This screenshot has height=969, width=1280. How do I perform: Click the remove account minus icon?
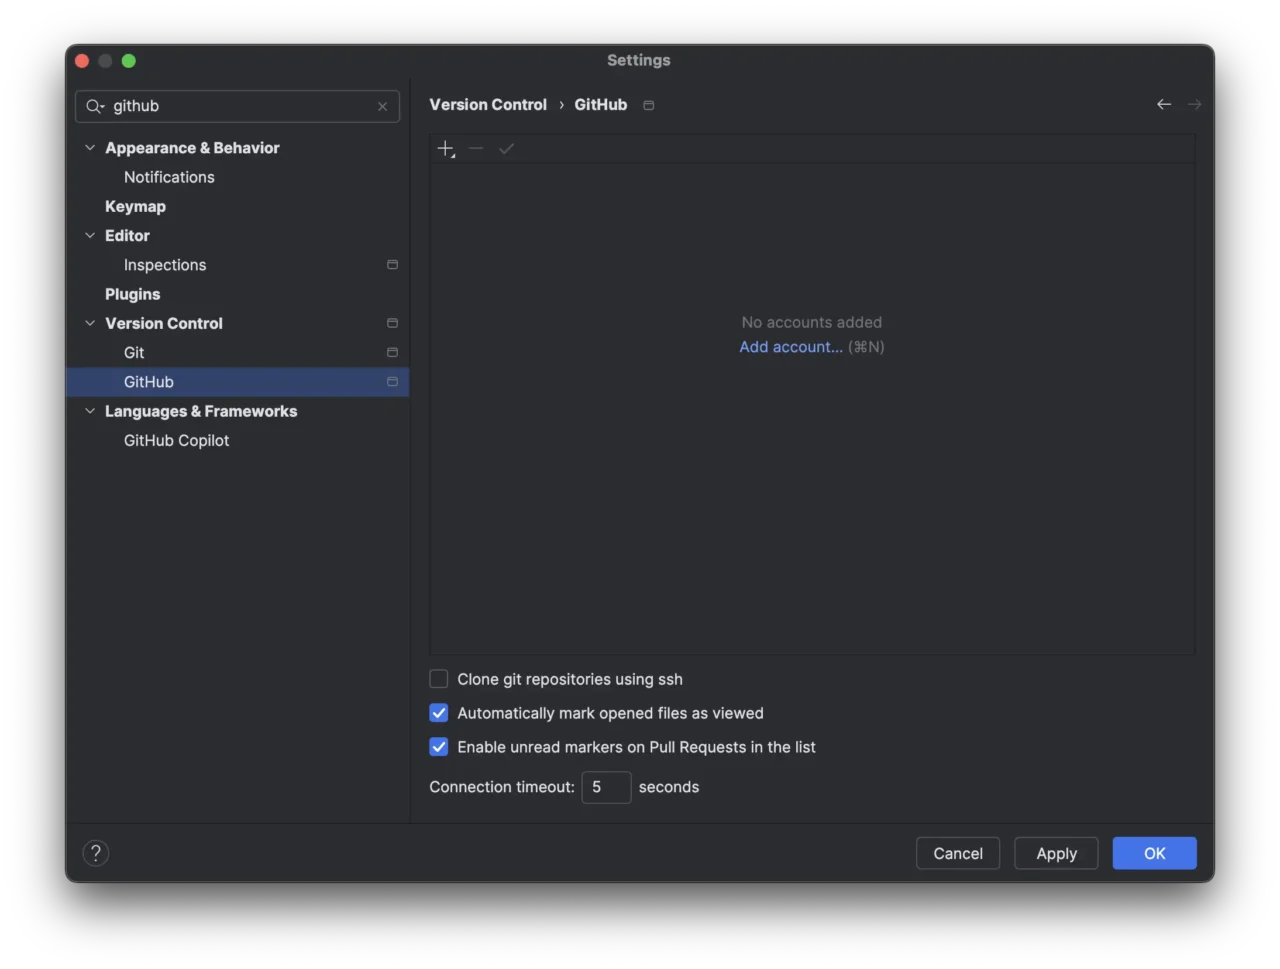(x=476, y=149)
